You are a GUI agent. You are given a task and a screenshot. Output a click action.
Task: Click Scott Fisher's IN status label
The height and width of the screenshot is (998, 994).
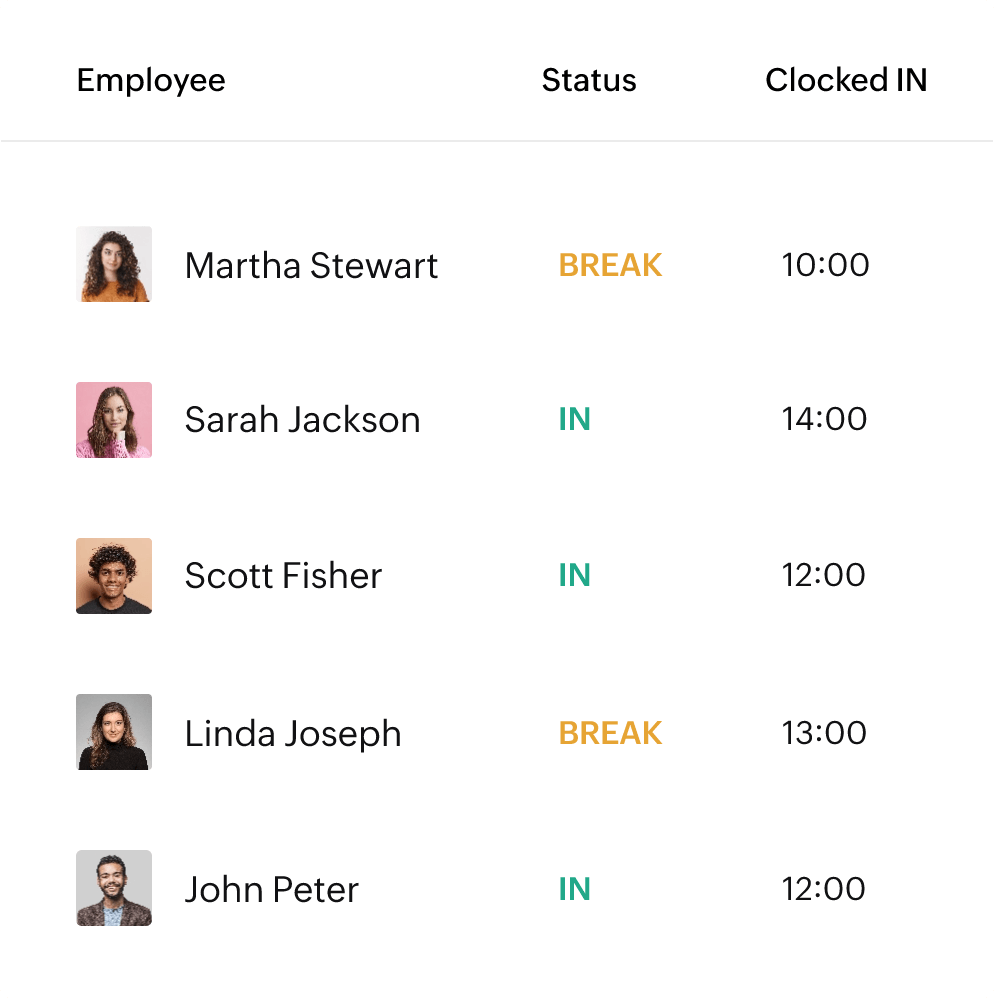click(574, 576)
